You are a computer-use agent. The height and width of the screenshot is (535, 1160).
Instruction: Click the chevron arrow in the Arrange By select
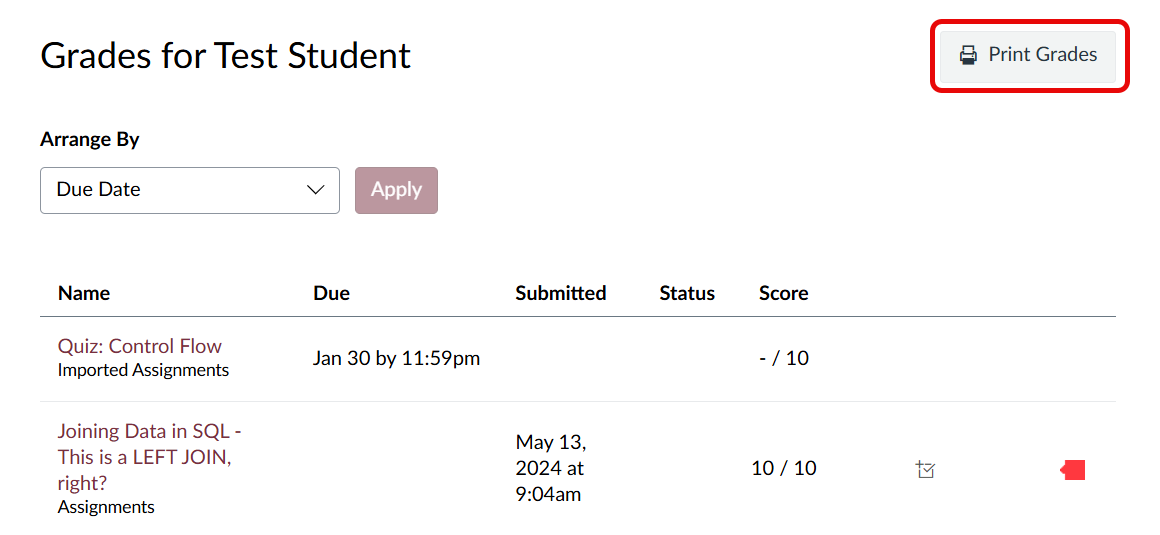click(x=316, y=190)
